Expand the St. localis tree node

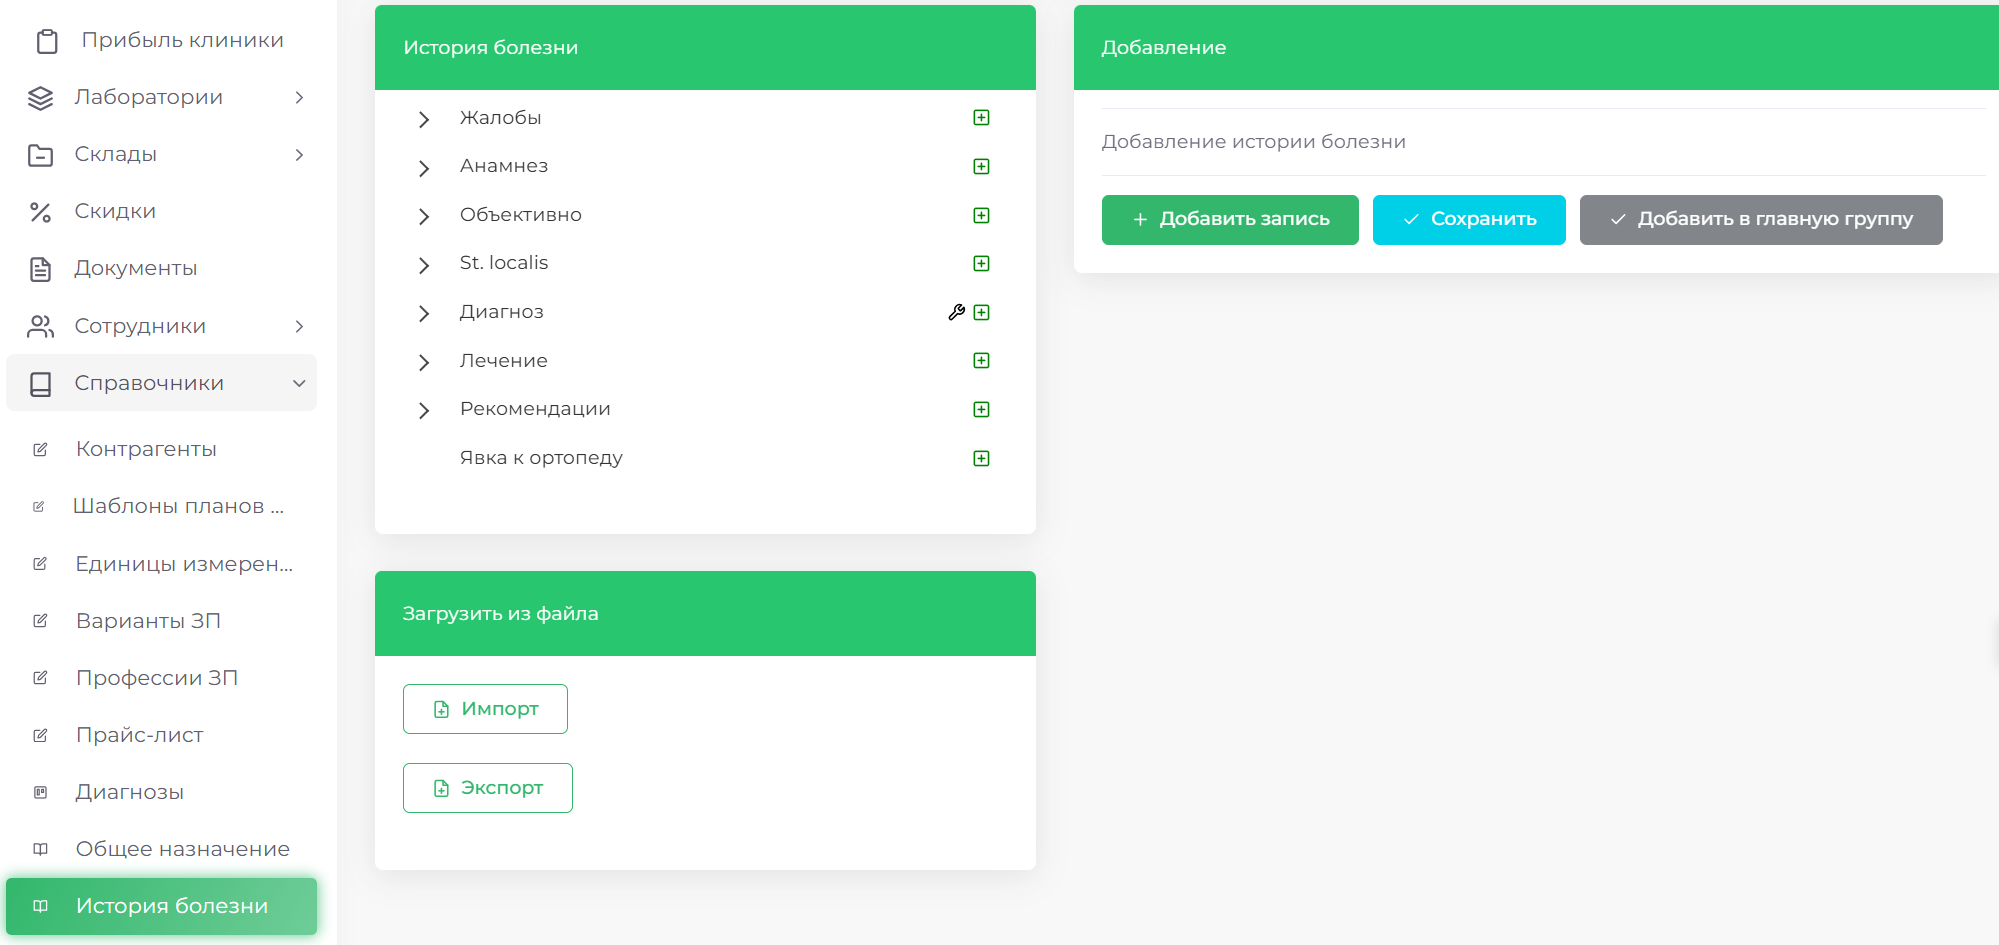[424, 265]
